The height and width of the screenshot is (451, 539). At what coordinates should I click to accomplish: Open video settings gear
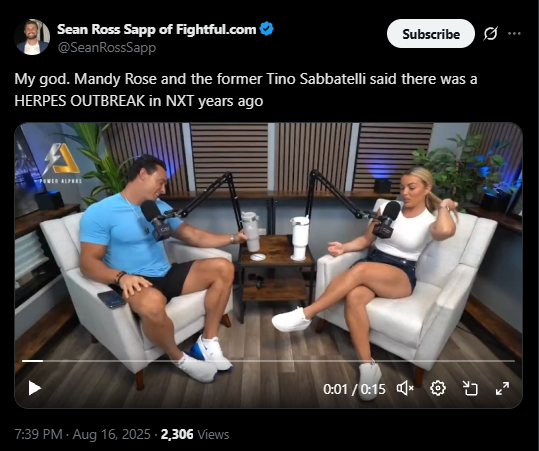[438, 388]
